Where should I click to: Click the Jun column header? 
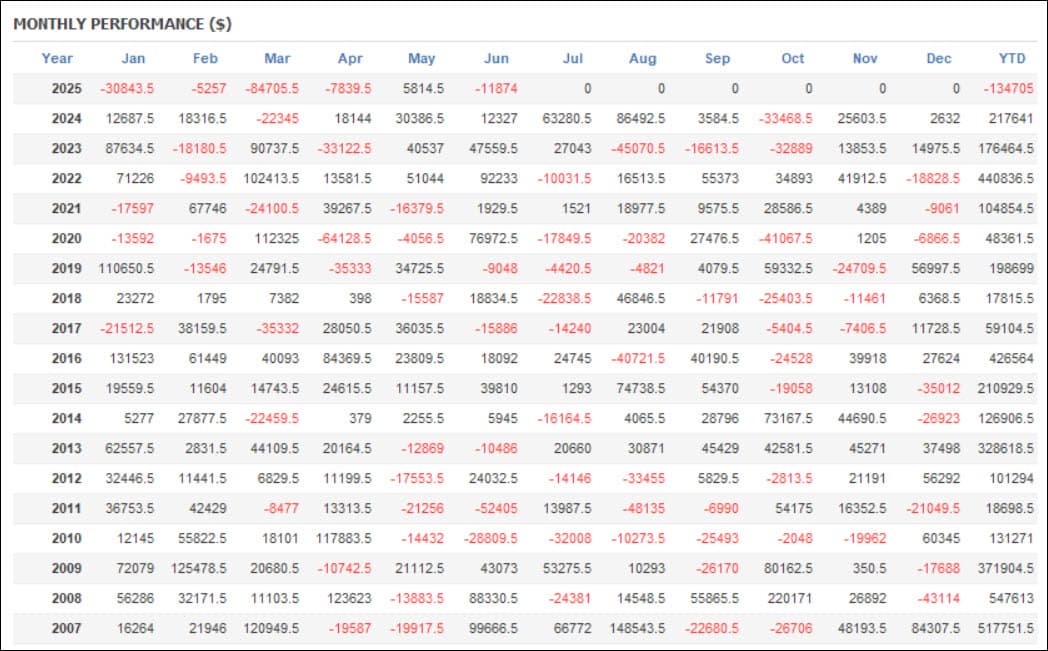coord(496,58)
